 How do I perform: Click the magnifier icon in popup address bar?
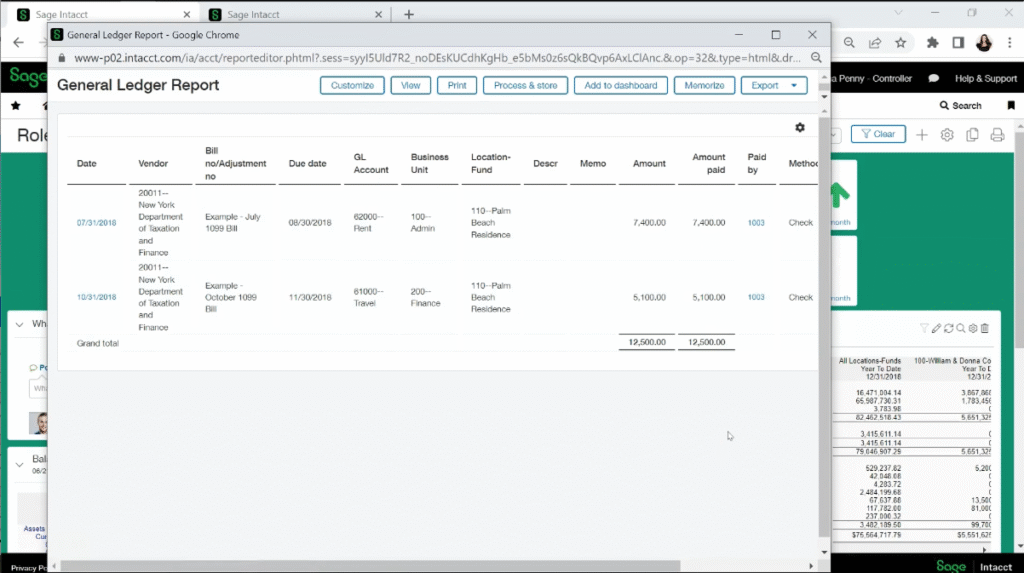(x=816, y=57)
